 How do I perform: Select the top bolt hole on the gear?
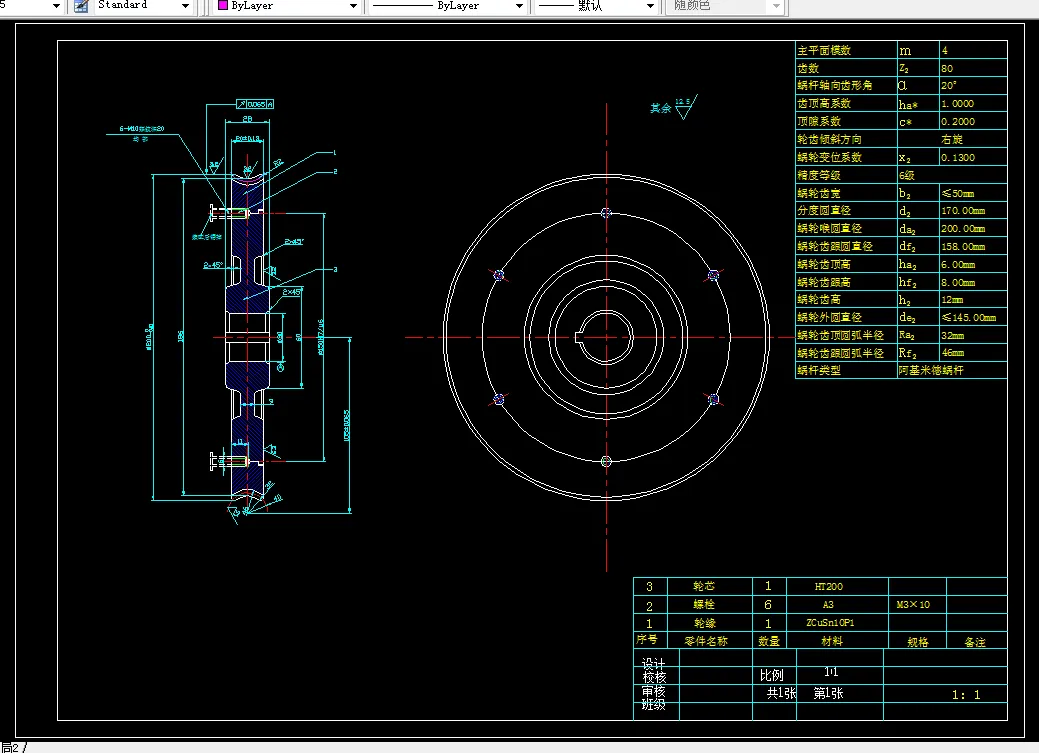pyautogui.click(x=606, y=212)
